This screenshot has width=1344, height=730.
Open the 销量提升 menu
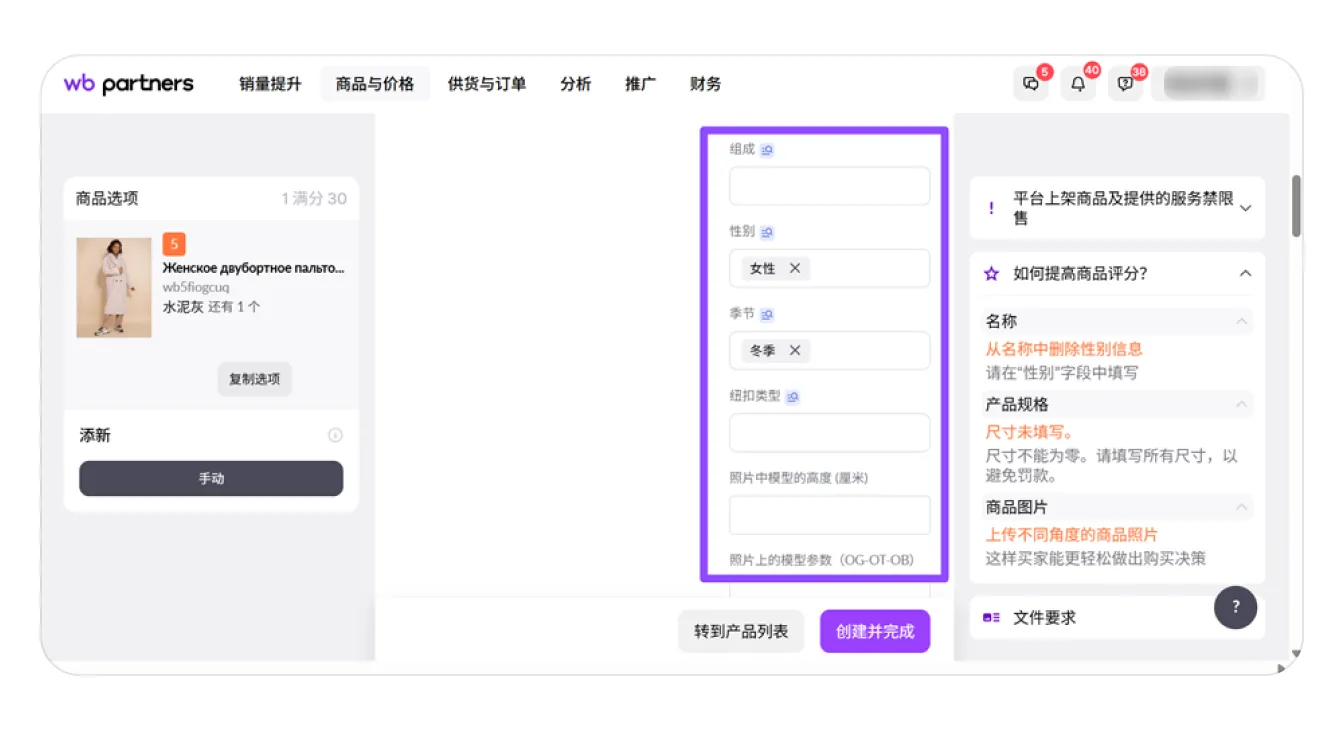[270, 84]
